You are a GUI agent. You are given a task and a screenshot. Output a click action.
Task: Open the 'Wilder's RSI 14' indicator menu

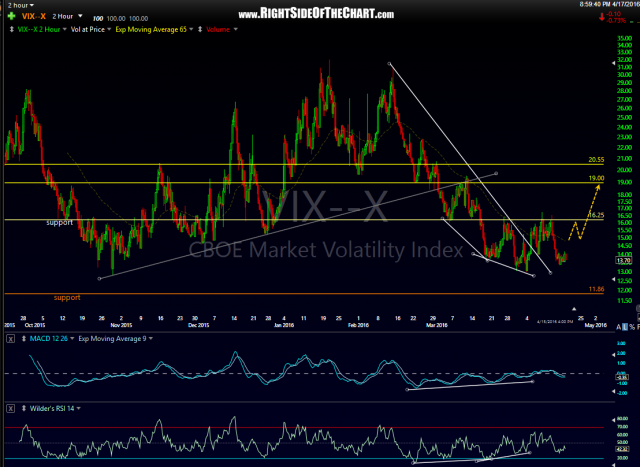tap(55, 408)
